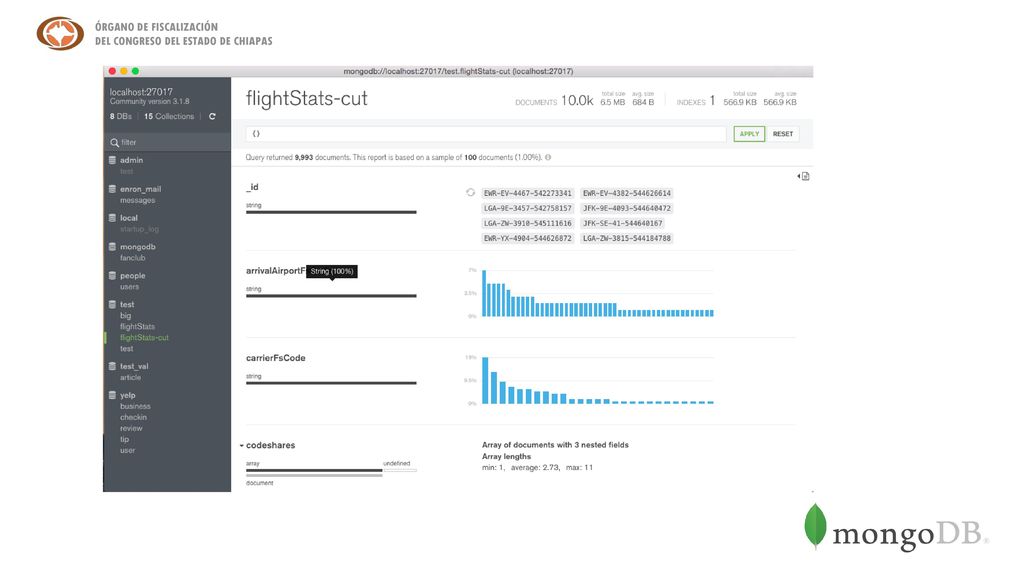Click the JFK-9E-4093-544640472 id value
1024x576 pixels.
click(x=627, y=208)
